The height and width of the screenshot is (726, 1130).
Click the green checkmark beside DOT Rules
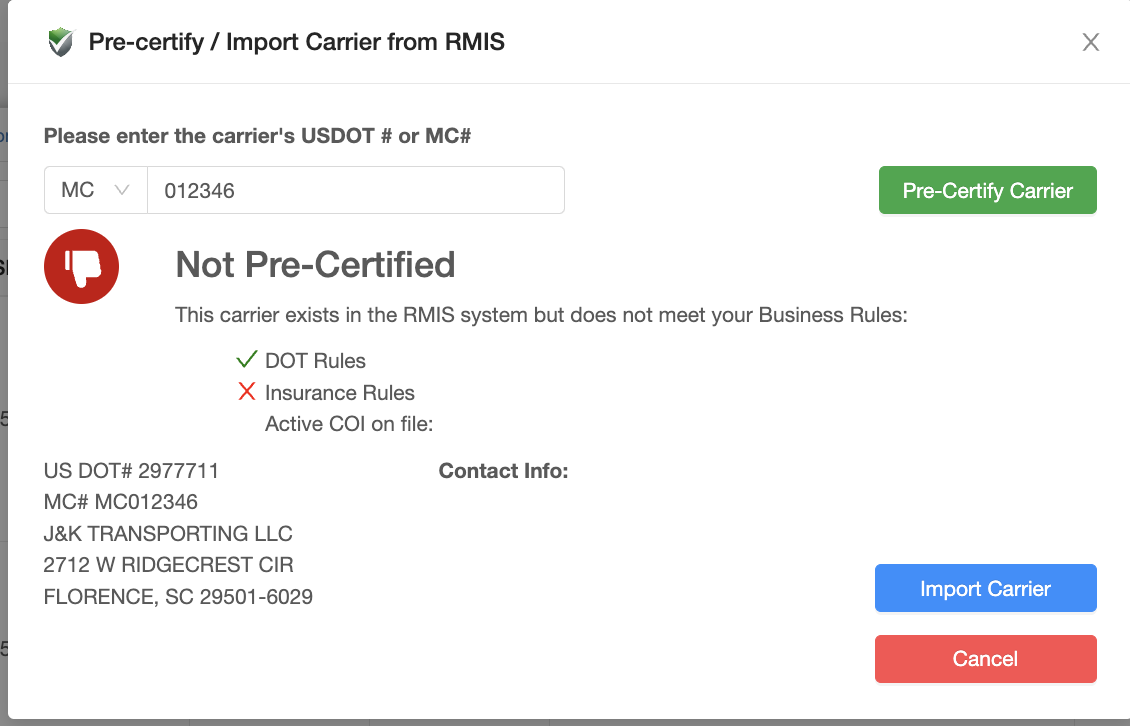point(247,360)
